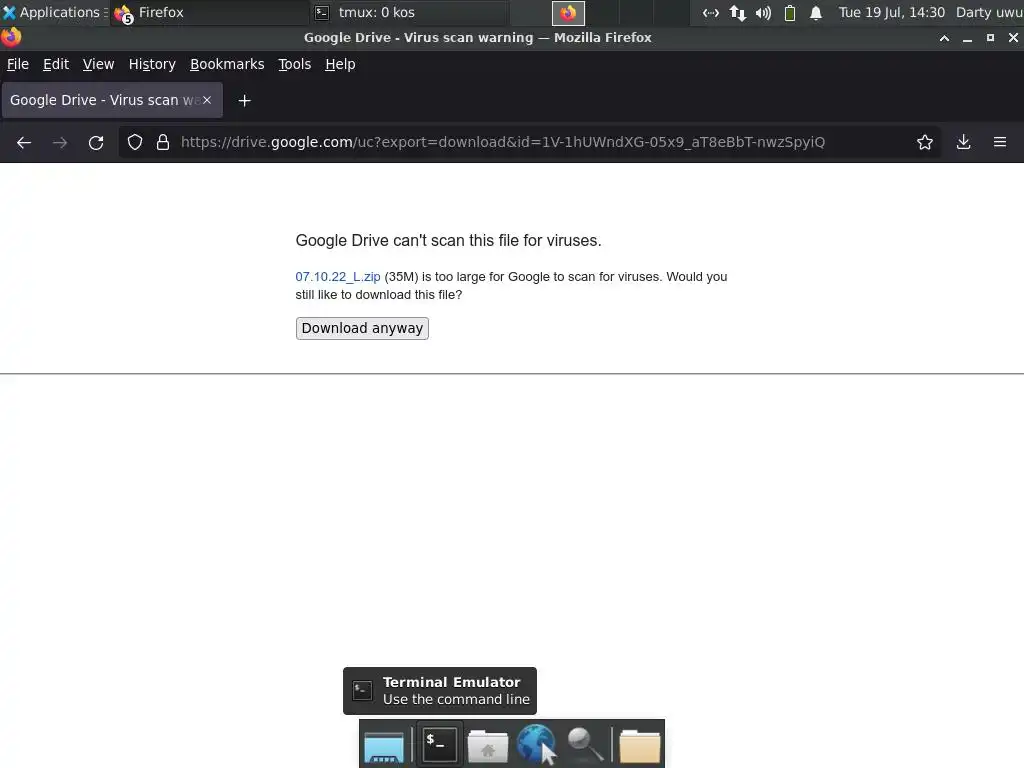Click Show Desktop icon in dock

coord(384,746)
